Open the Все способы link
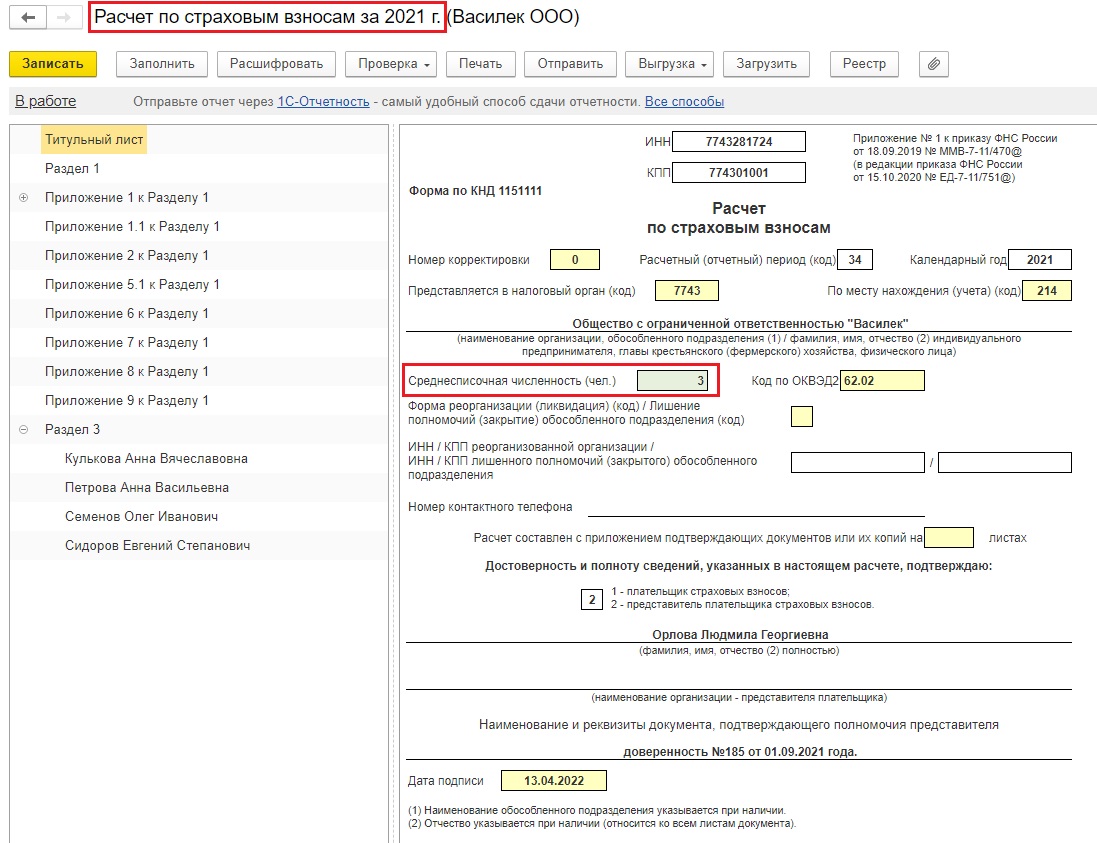 [x=684, y=101]
